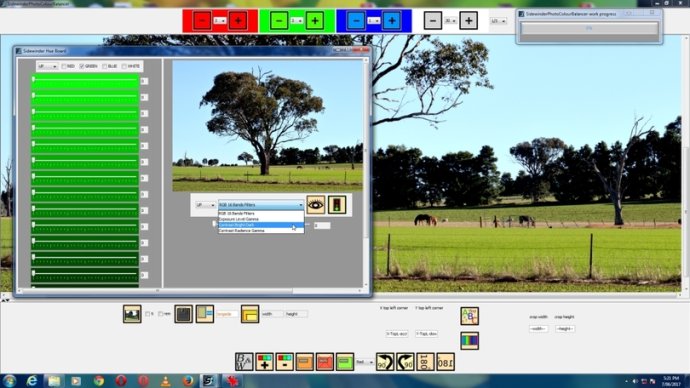The image size is (690, 388).
Task: Click the tree preview image in Hue Board
Action: tap(268, 126)
